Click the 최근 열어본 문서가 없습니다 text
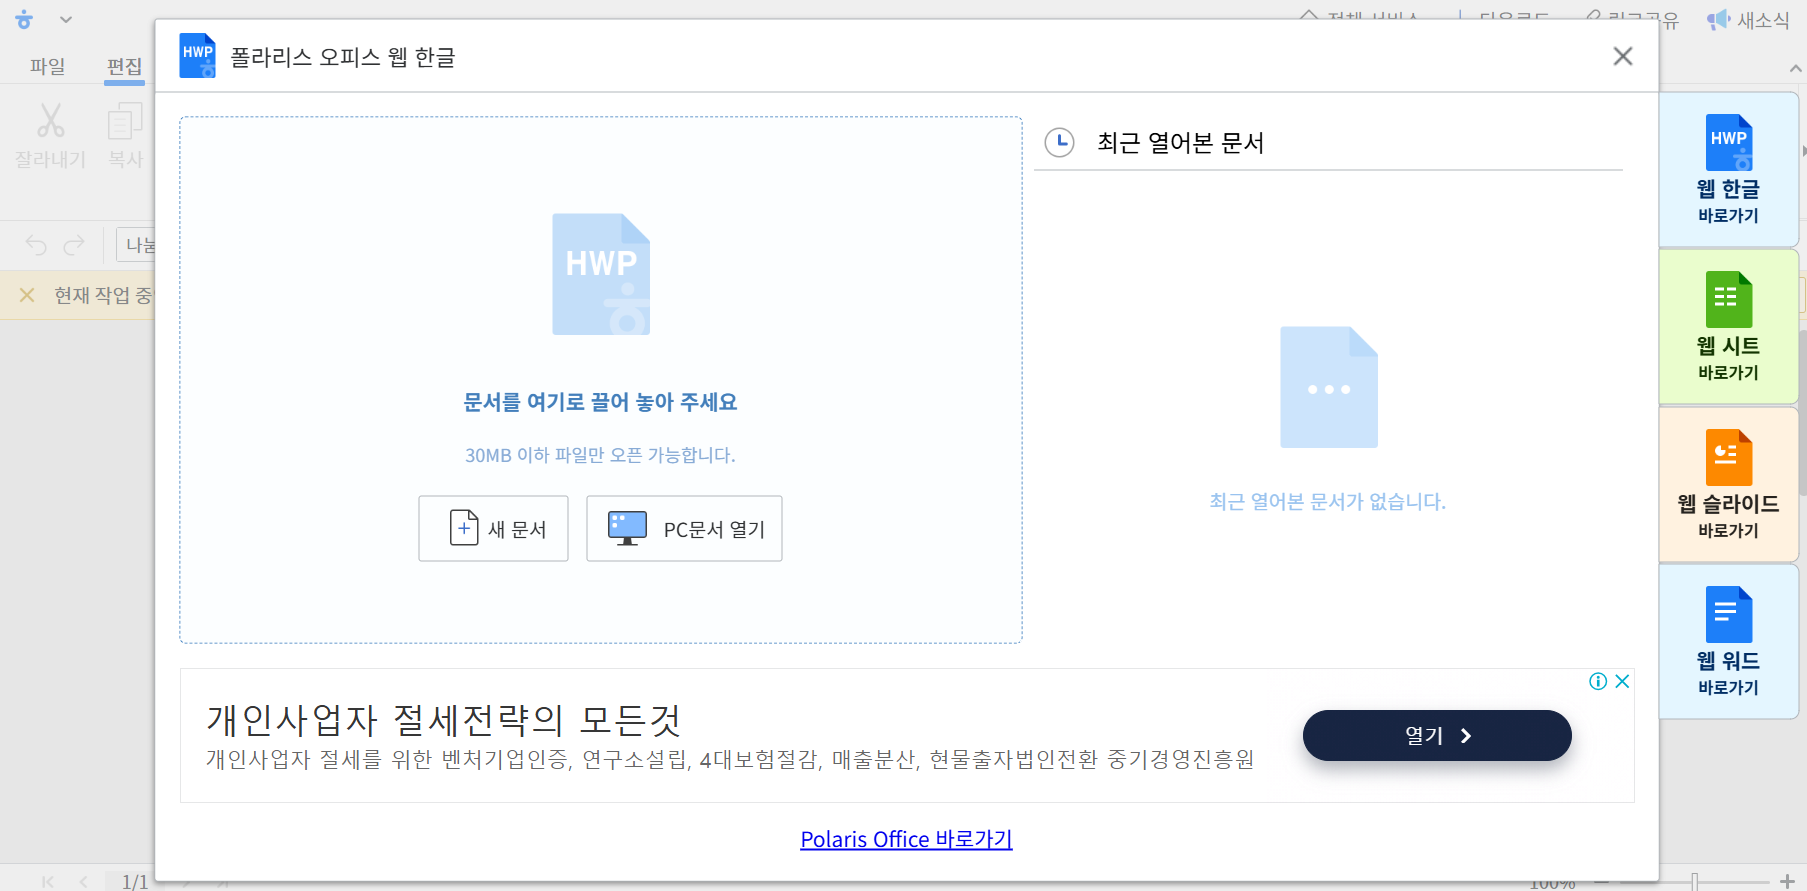1807x891 pixels. [x=1327, y=501]
